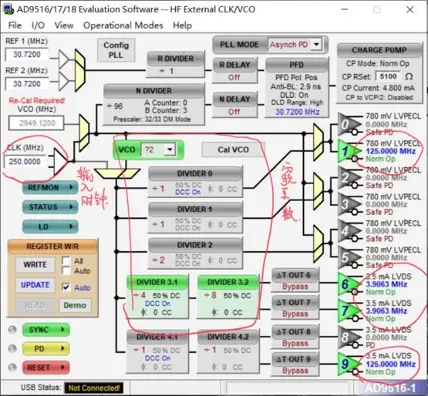This screenshot has width=428, height=396.
Task: Click the yellow reference select mux
Action: click(x=80, y=70)
